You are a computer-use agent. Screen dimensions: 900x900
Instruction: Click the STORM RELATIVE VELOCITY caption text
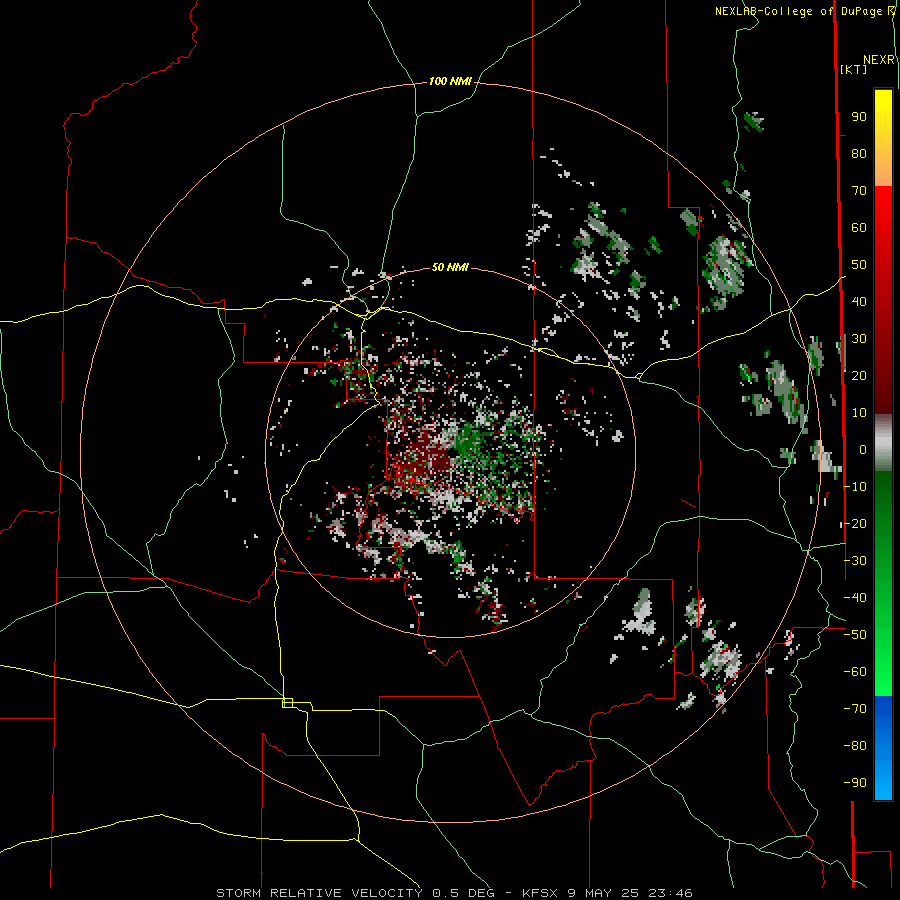click(319, 893)
